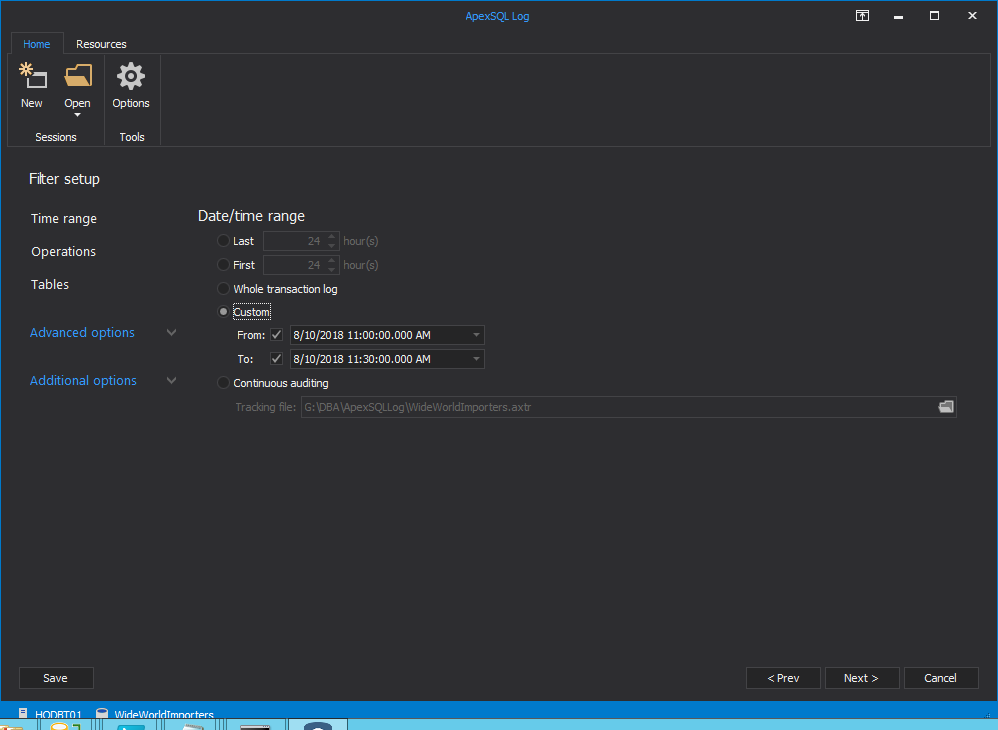The width and height of the screenshot is (998, 730).
Task: Proceed with the Next button
Action: (862, 678)
